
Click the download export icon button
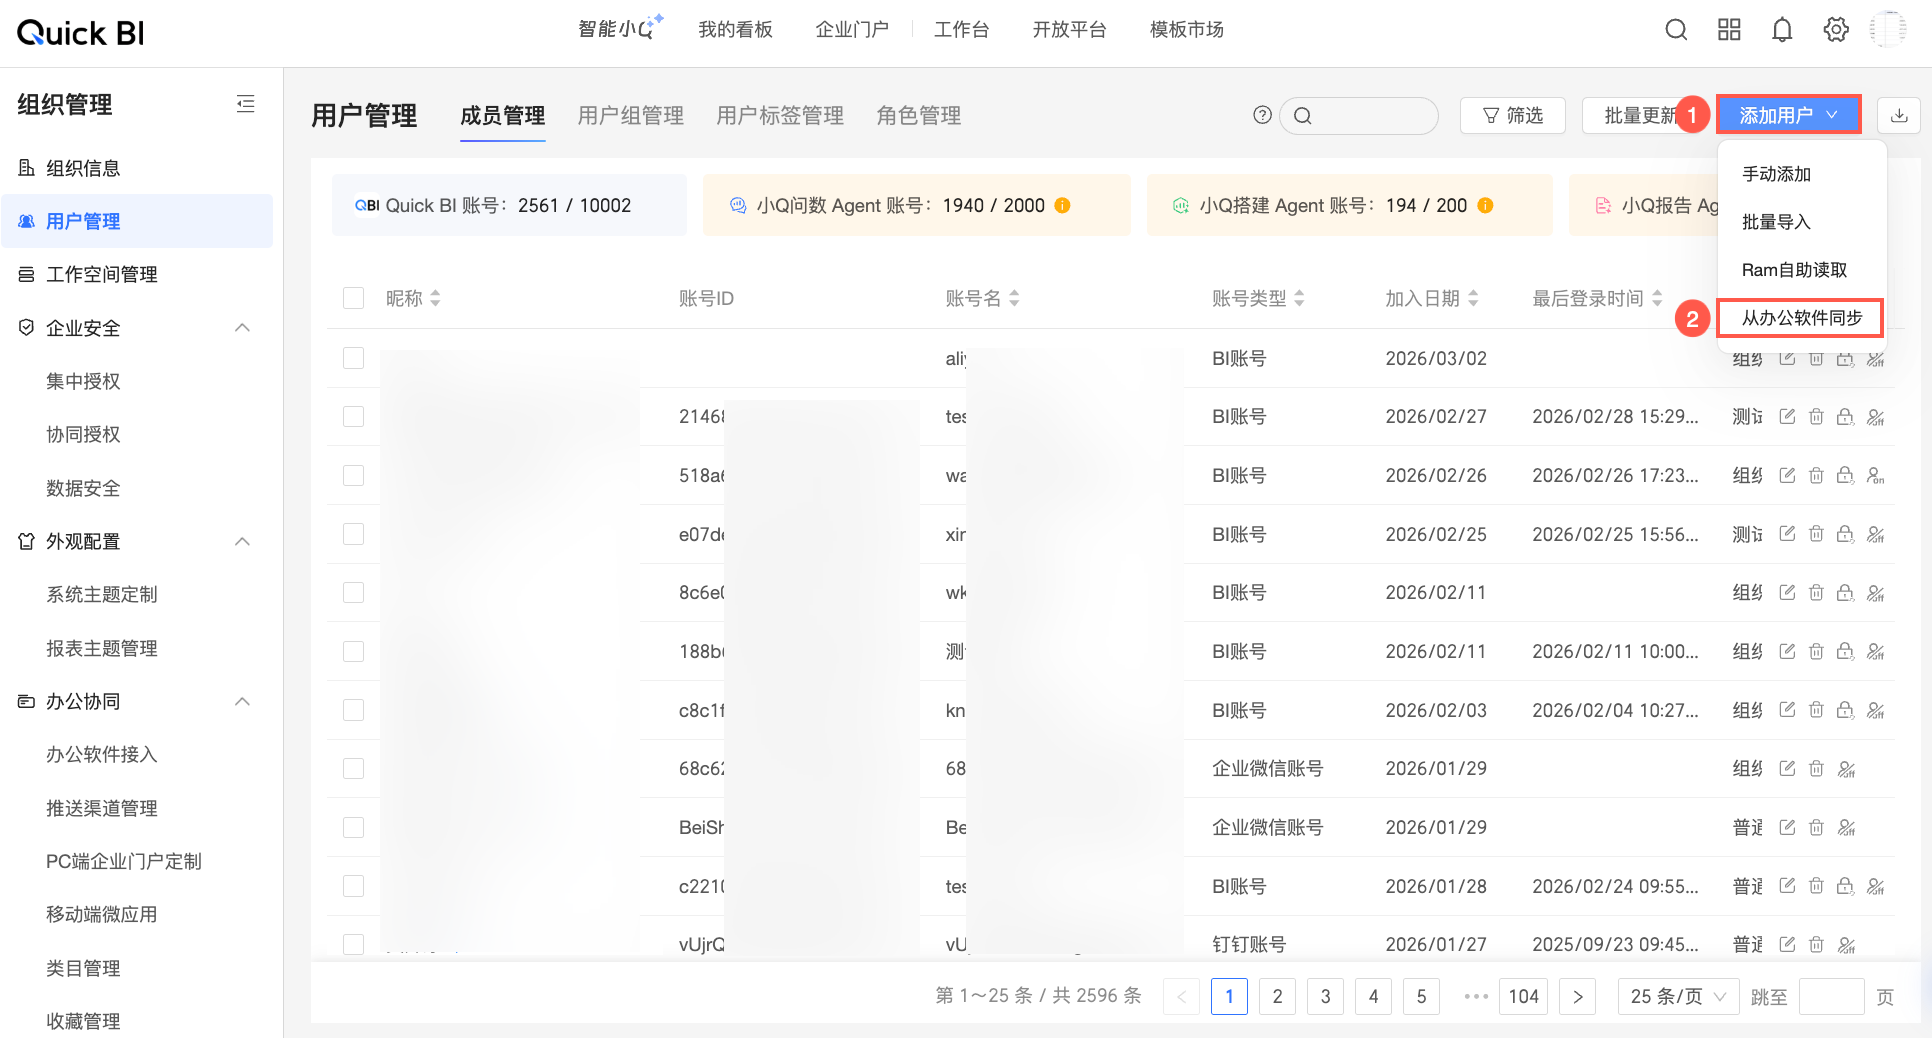click(1899, 115)
